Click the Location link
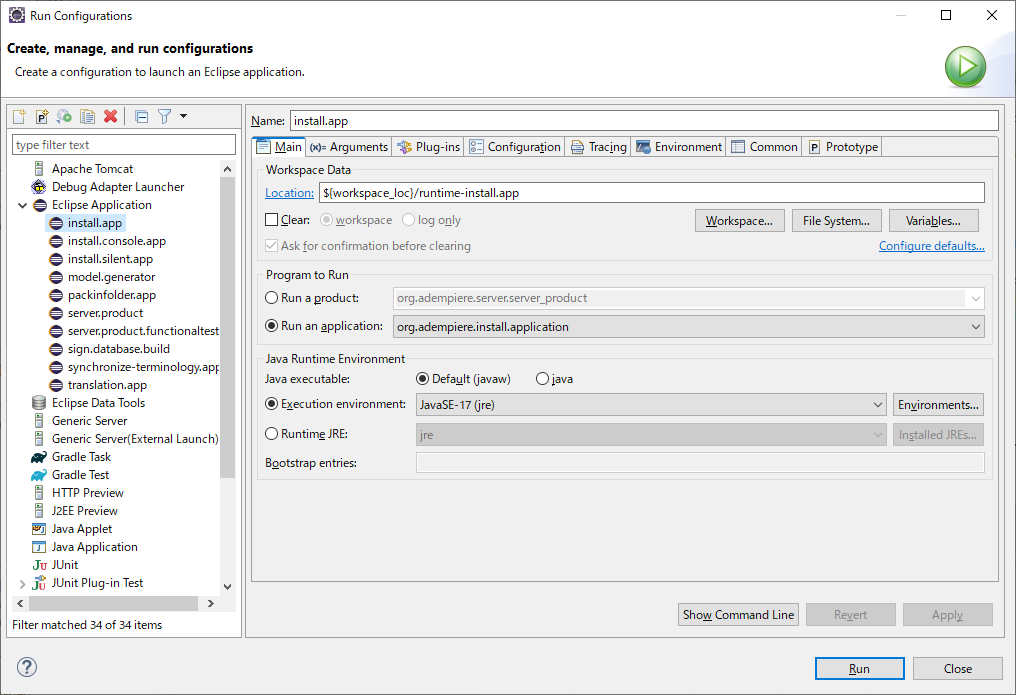The width and height of the screenshot is (1016, 695). [289, 193]
